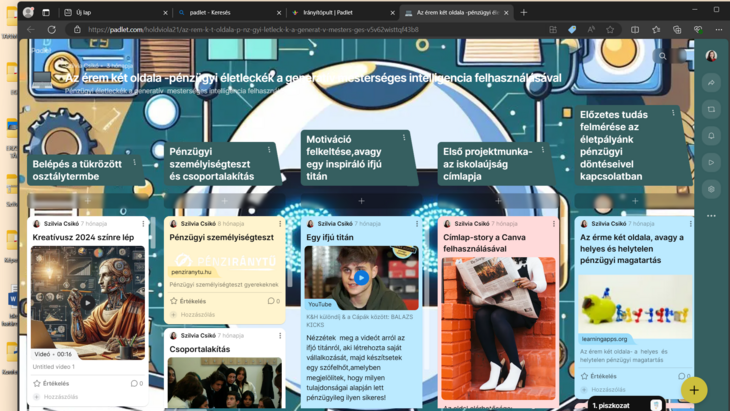Open comments on Pénzügyi személyiségteszt post
The image size is (730, 411).
point(274,301)
